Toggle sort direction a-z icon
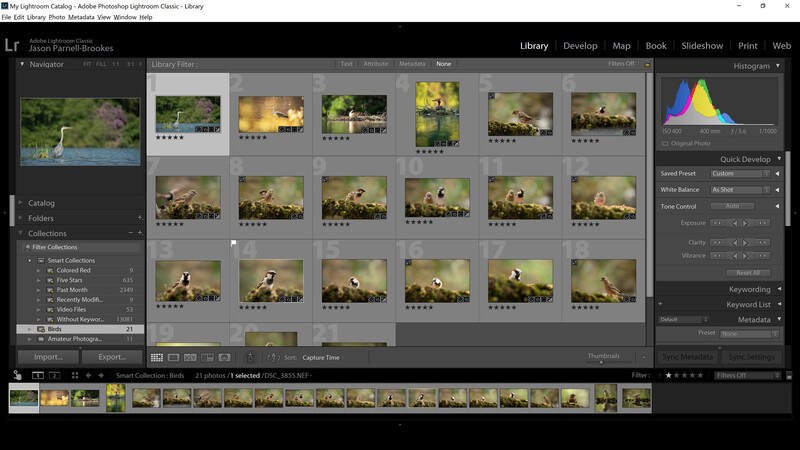This screenshot has height=450, width=800. point(273,358)
